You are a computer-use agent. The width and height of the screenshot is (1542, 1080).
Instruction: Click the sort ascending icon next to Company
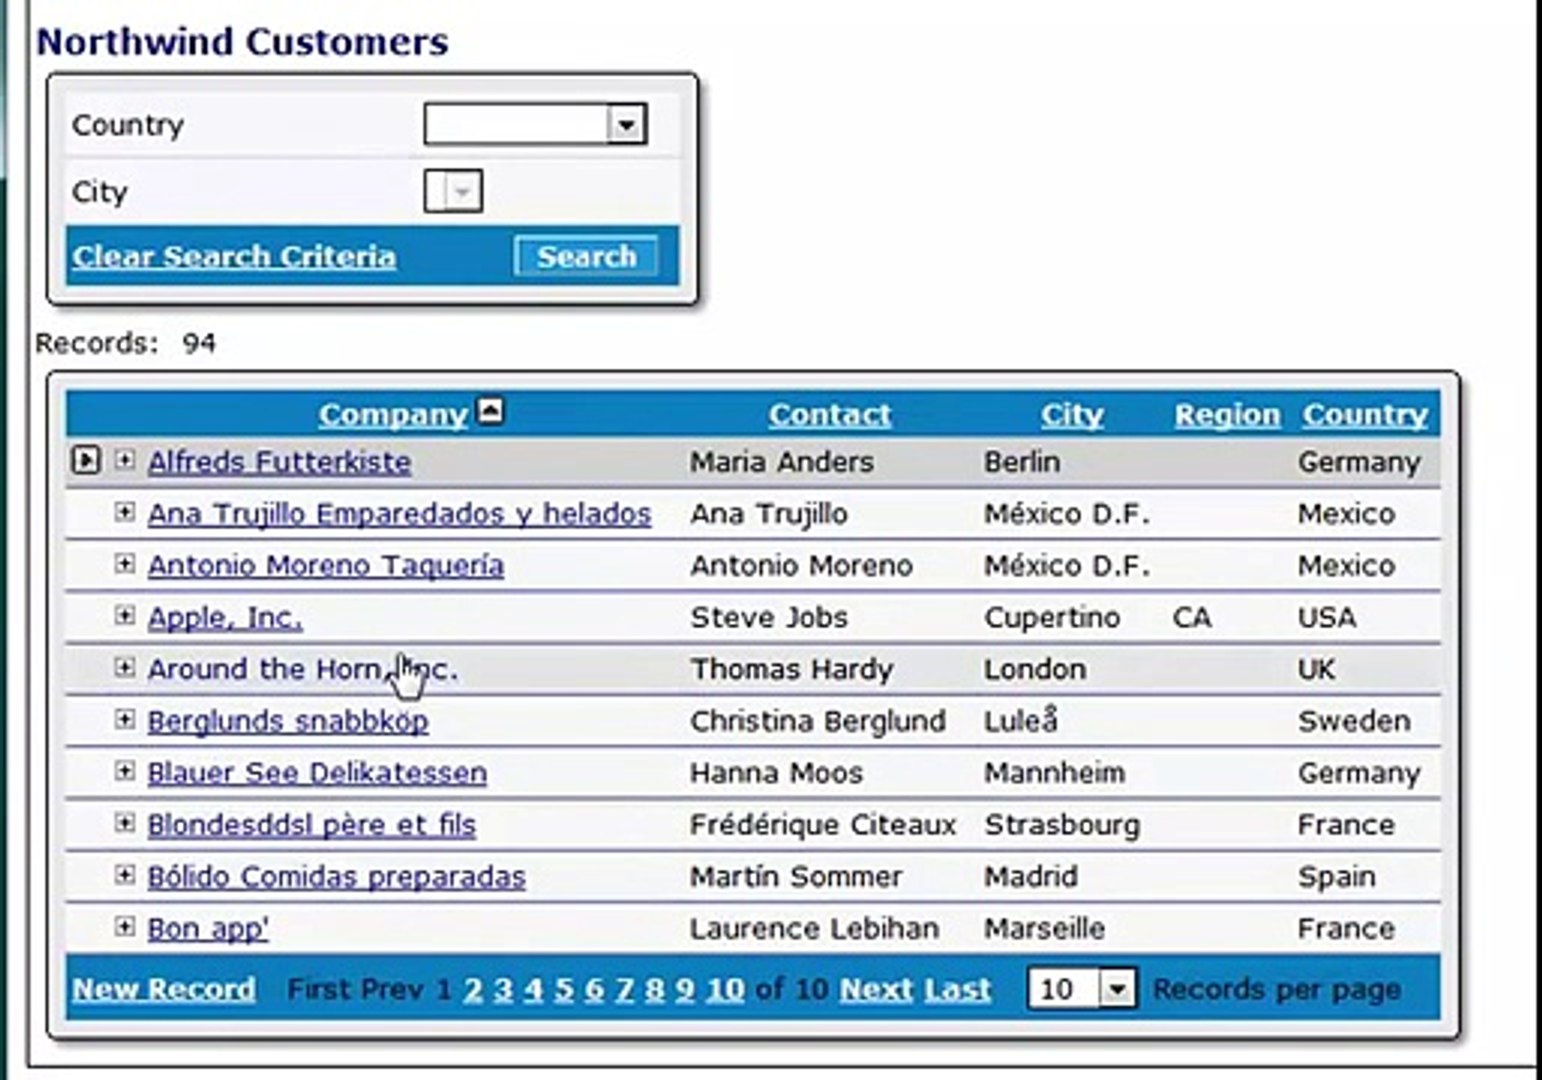point(490,410)
